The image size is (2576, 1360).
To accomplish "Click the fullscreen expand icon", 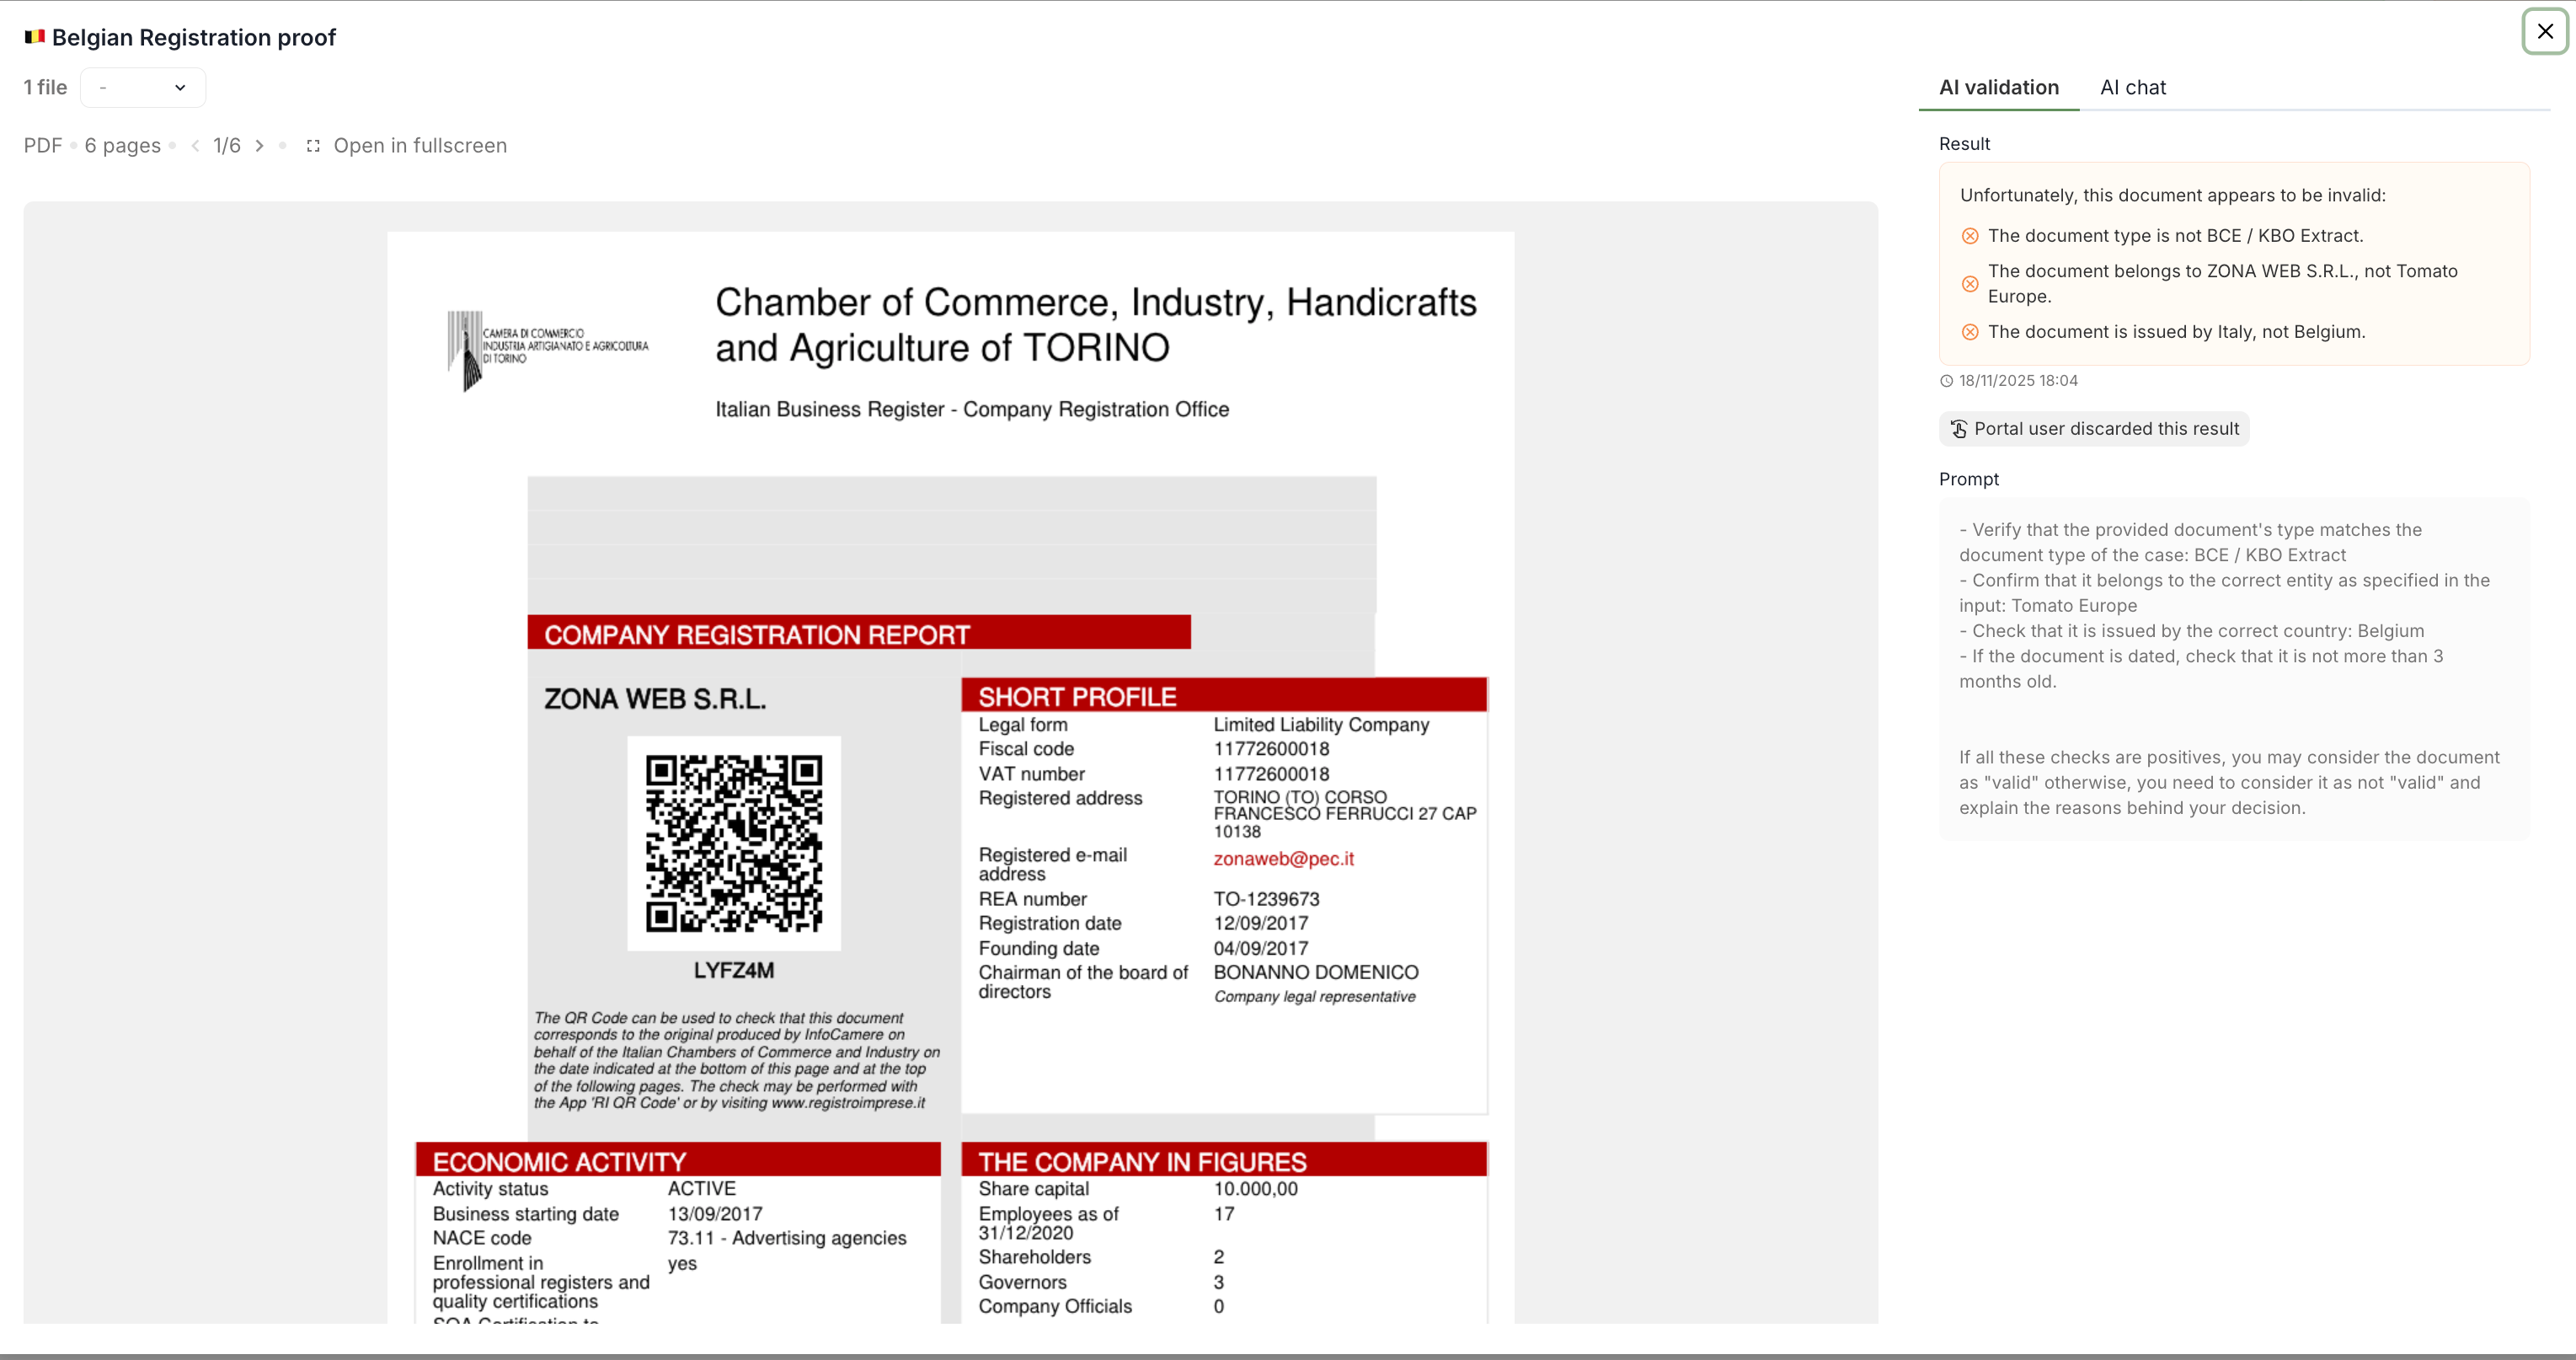I will click(x=313, y=146).
